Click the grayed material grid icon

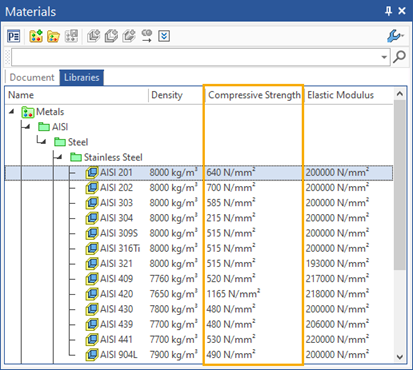pyautogui.click(x=71, y=36)
